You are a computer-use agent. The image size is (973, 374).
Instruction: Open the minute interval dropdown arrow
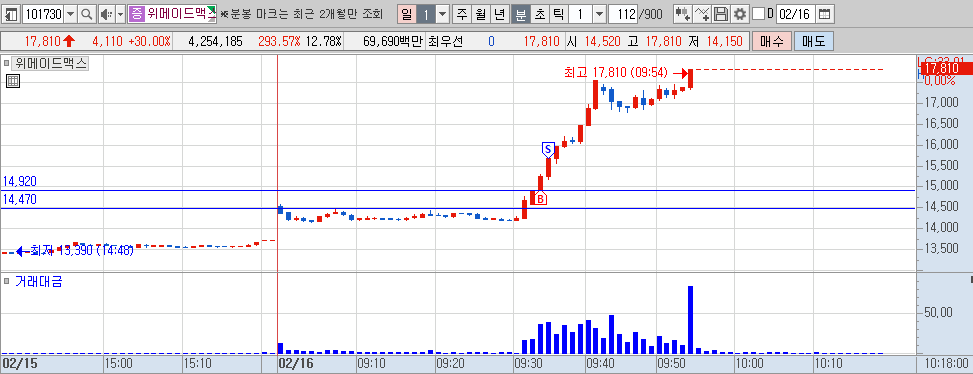[x=599, y=14]
